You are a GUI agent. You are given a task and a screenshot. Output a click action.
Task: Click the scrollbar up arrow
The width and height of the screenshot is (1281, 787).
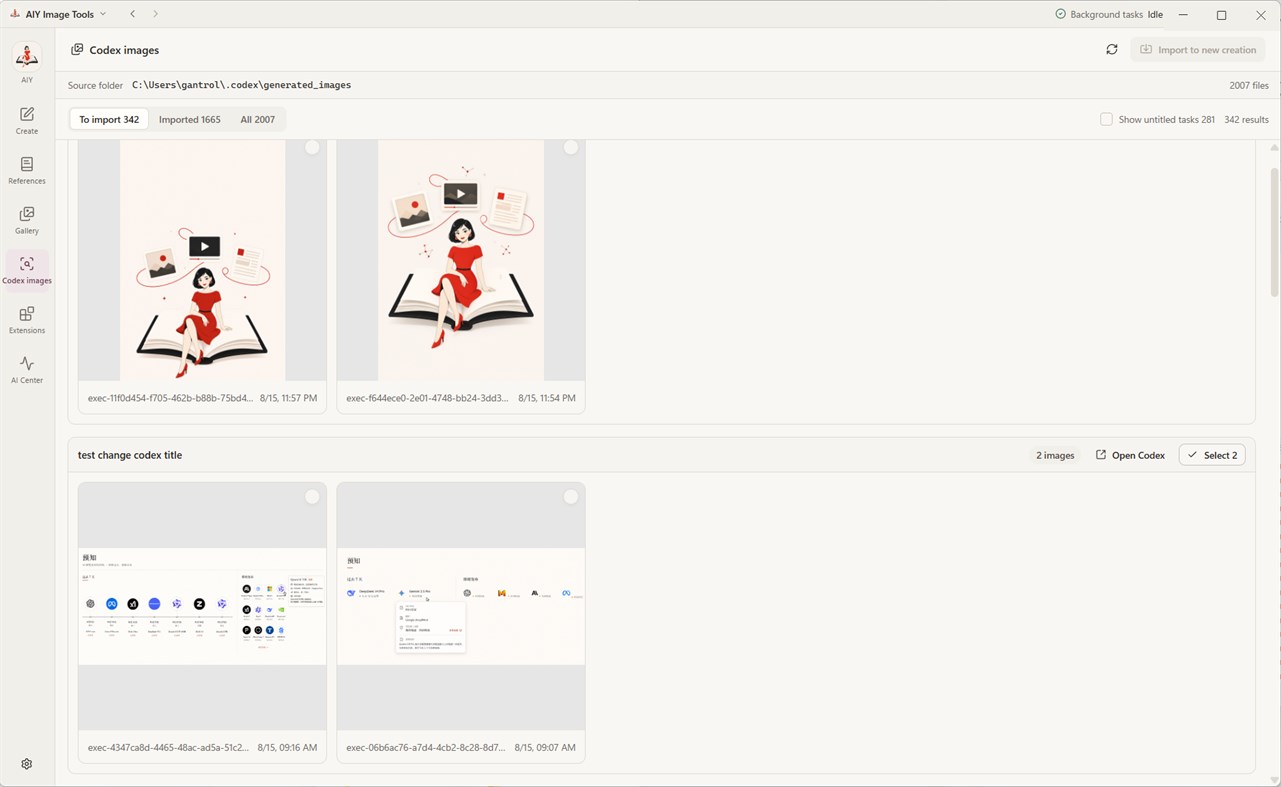coord(1274,147)
